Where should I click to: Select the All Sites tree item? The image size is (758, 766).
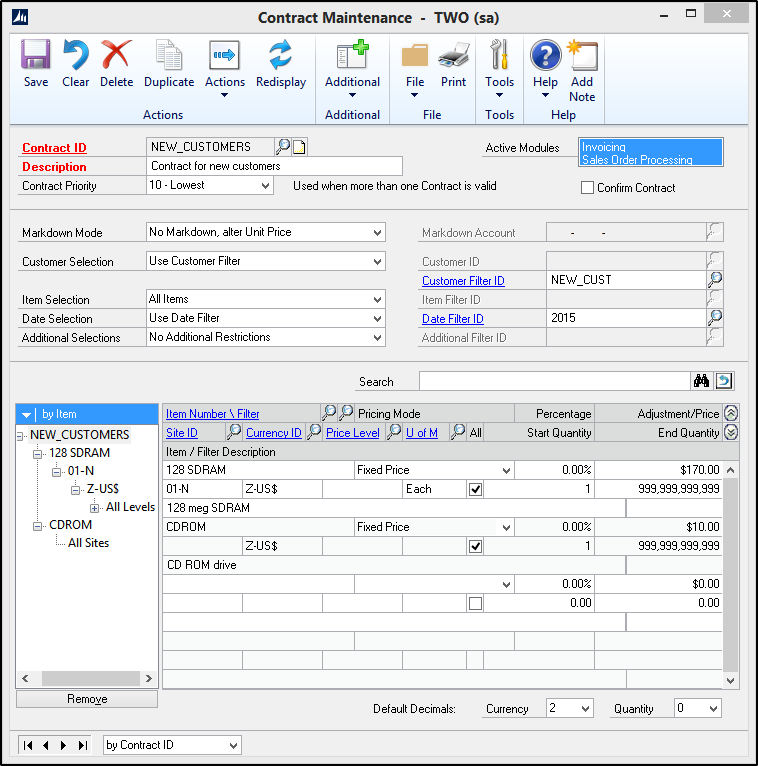tap(88, 543)
